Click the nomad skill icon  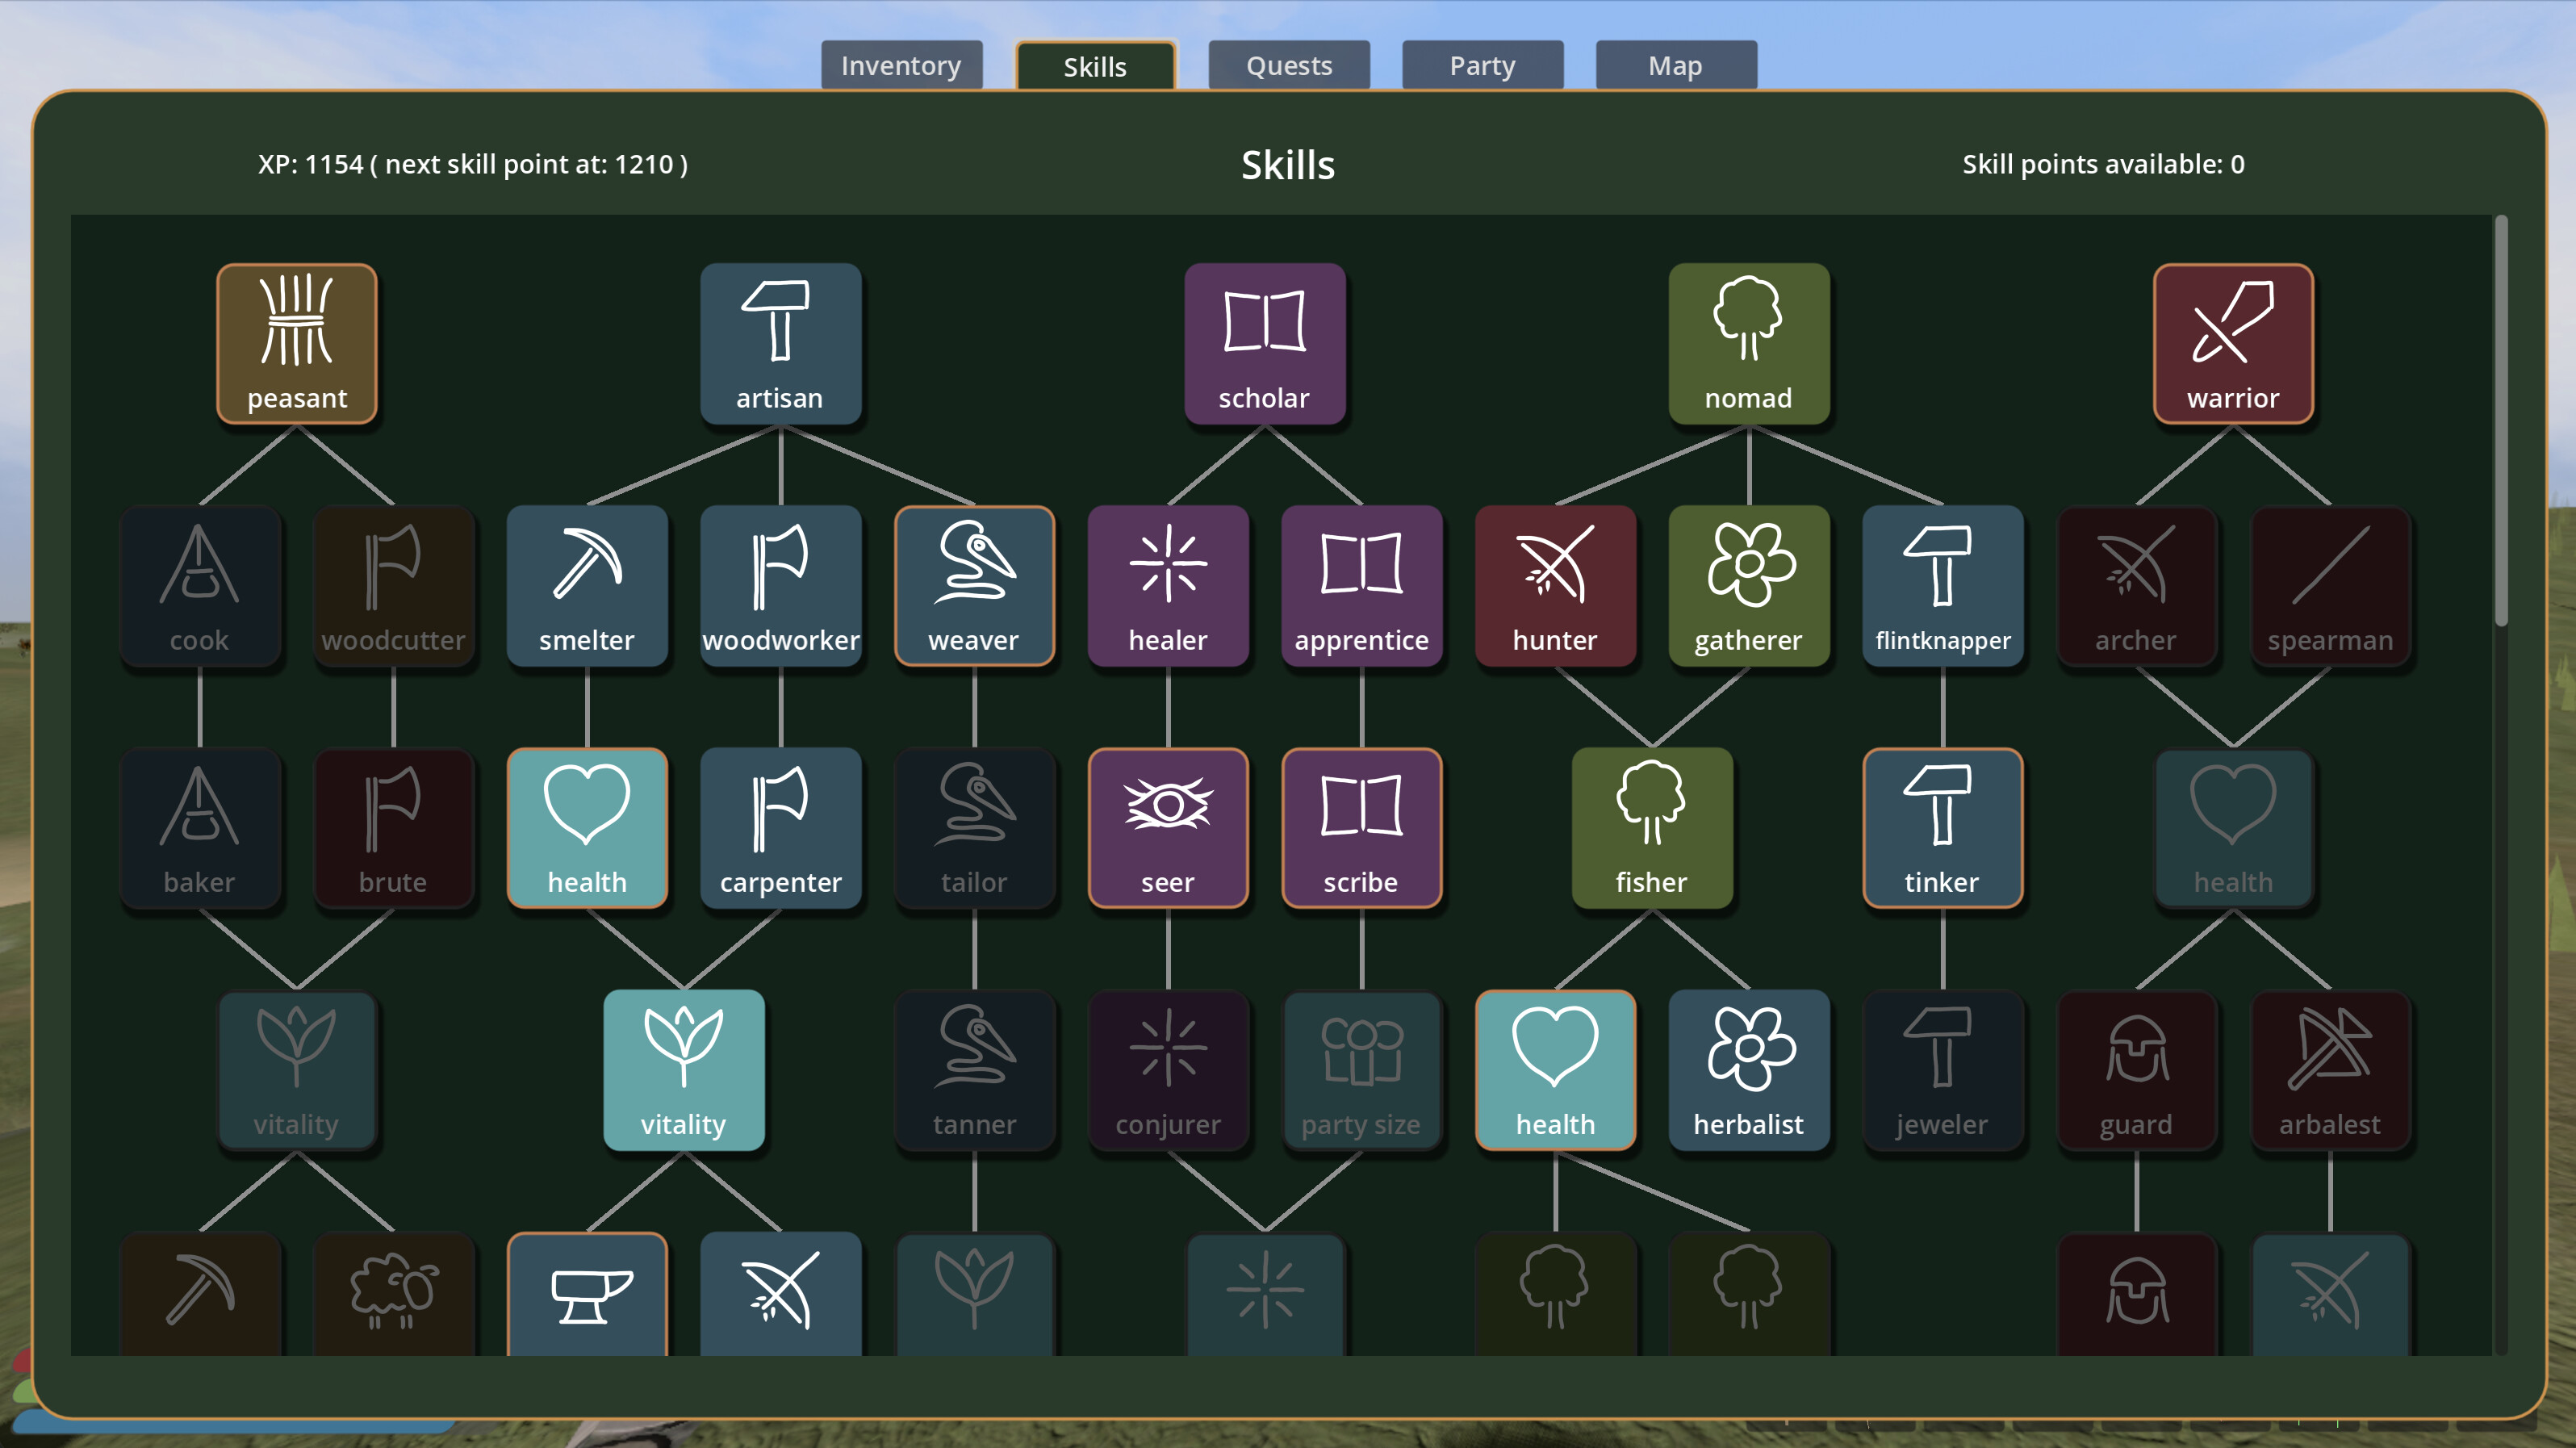[1749, 343]
